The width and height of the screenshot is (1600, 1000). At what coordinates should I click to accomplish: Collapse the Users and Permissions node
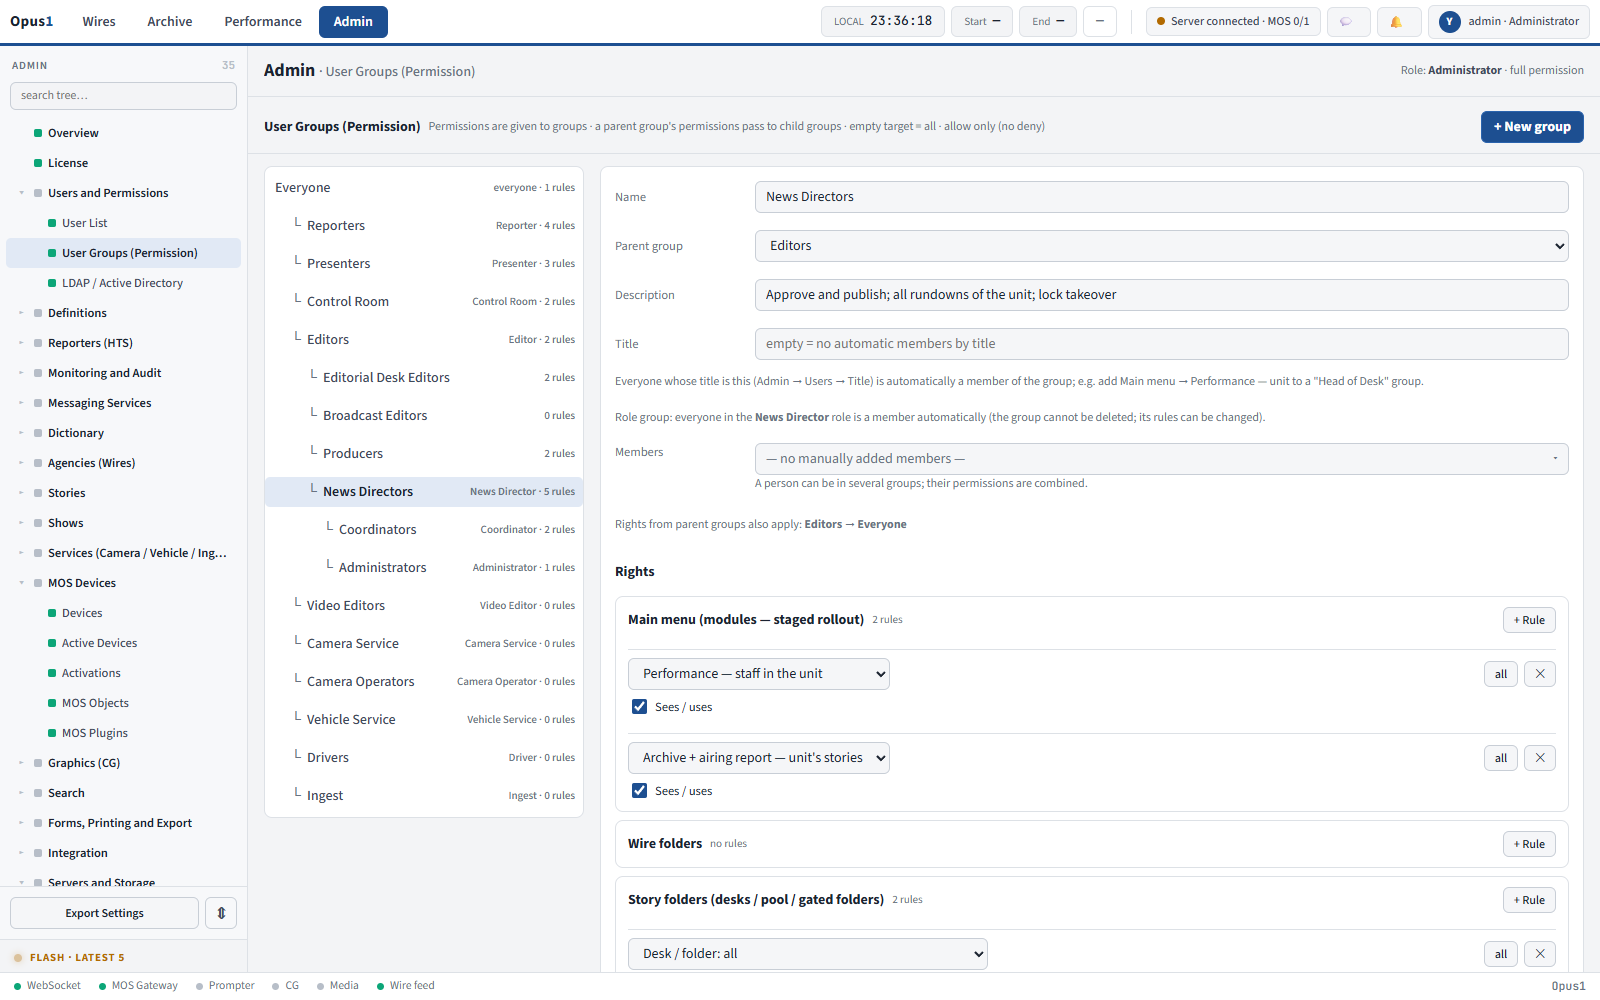point(22,193)
